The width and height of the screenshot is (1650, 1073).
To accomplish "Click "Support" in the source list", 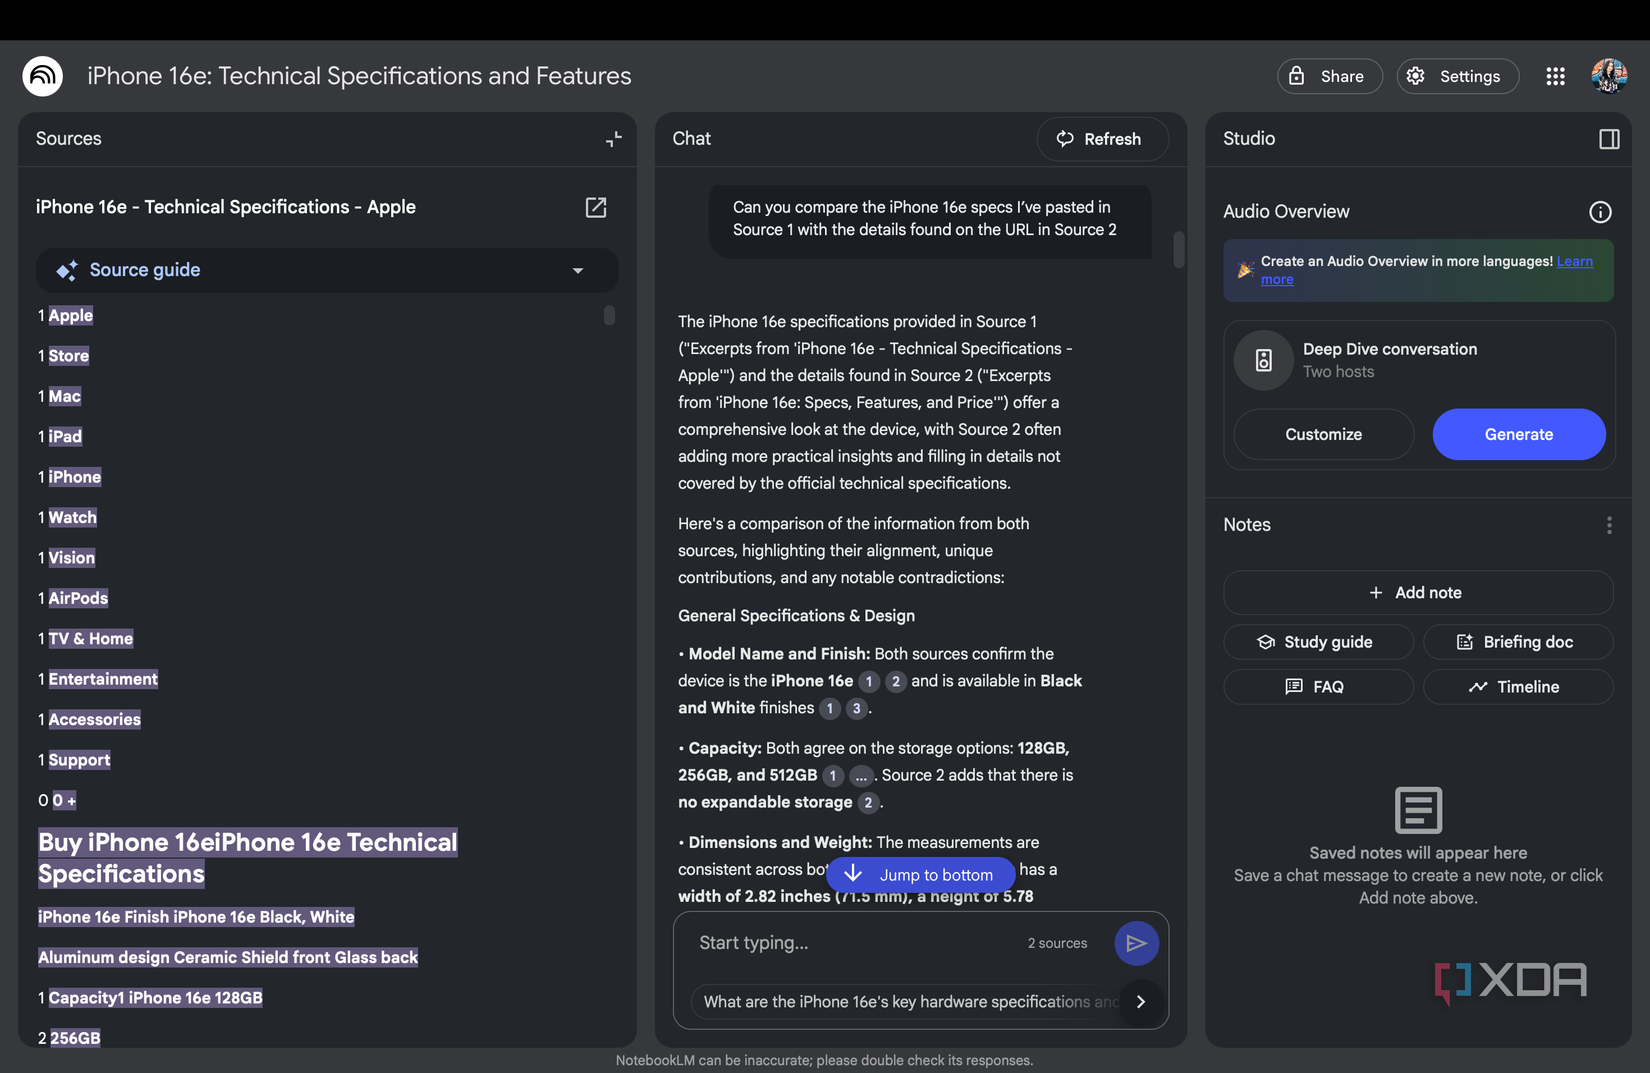I will 79,760.
